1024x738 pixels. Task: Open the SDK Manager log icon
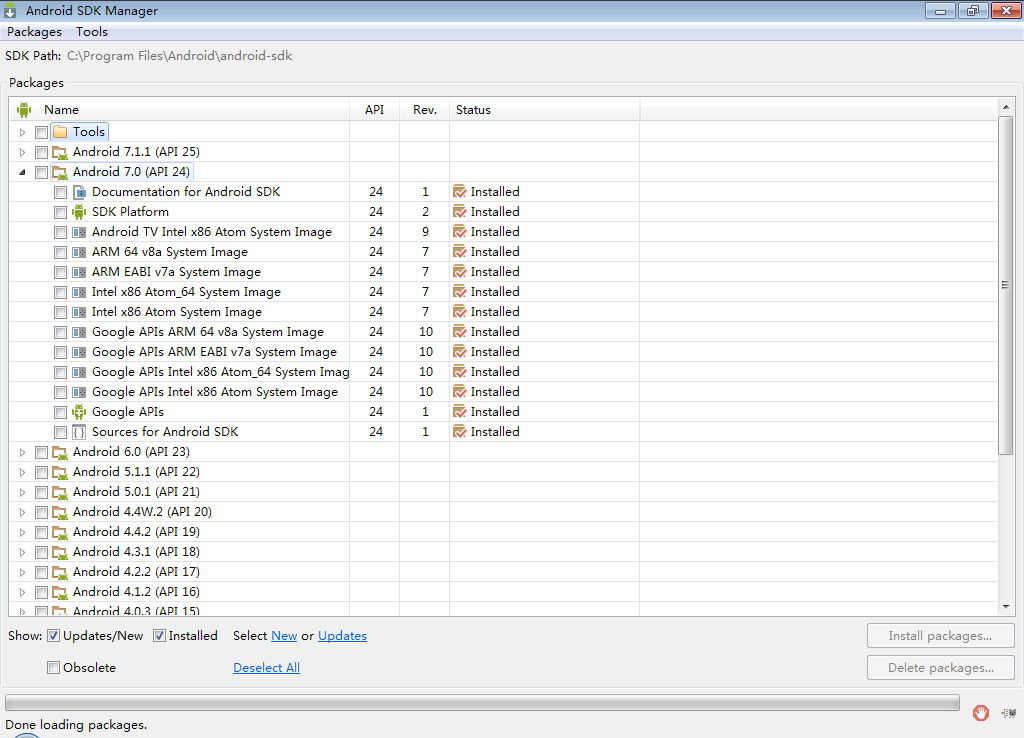[1008, 713]
